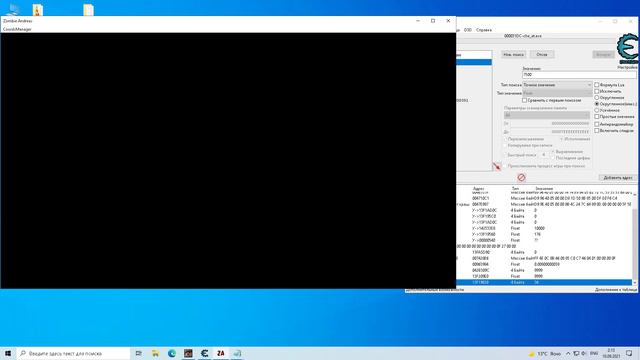Select the highlighted blue address table row
Image resolution: width=640 pixels, height=360 pixels.
pos(545,282)
